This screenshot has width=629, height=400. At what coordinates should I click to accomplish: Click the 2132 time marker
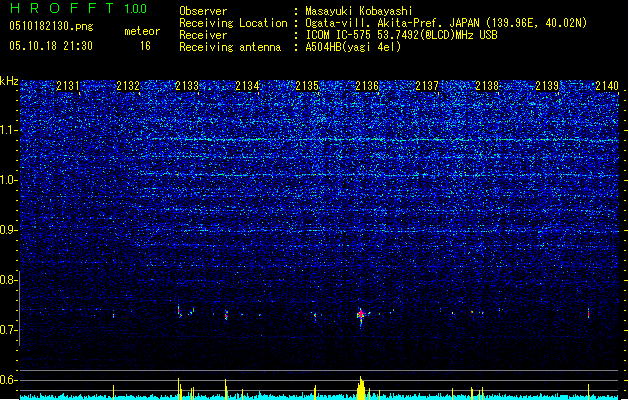click(128, 85)
